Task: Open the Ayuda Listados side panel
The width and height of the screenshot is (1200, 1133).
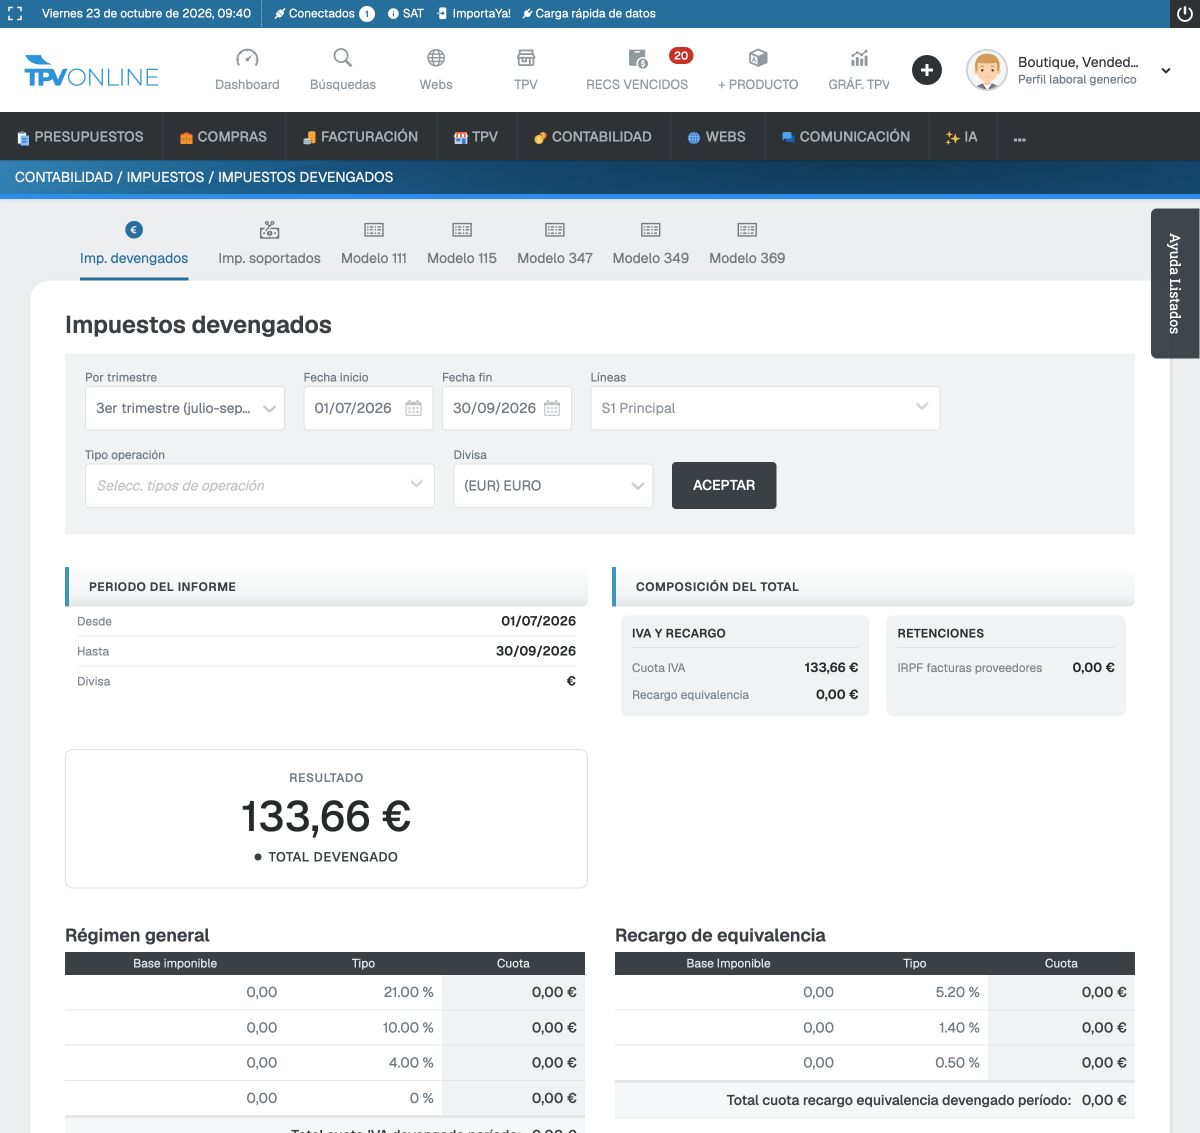Action: (x=1175, y=283)
